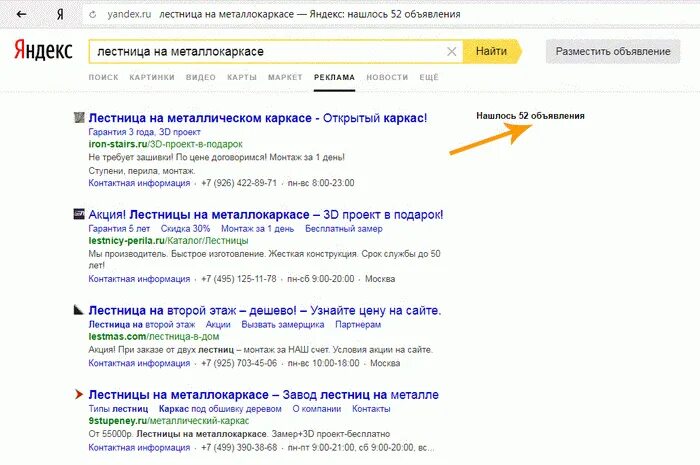The image size is (700, 465).
Task: Open the О компании sitelink
Action: coord(317,409)
